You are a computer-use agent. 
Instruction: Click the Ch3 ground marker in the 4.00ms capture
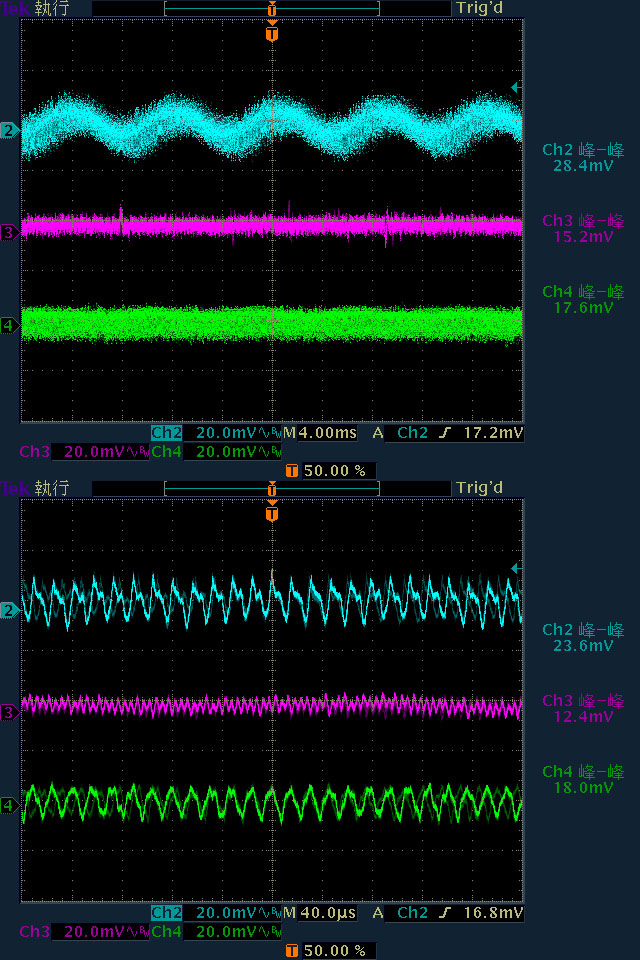coord(9,233)
